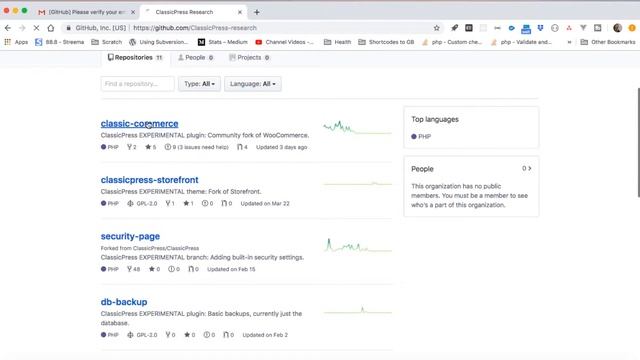This screenshot has height=360, width=640.
Task: Click the page vertical scrollbar
Action: pos(638,142)
